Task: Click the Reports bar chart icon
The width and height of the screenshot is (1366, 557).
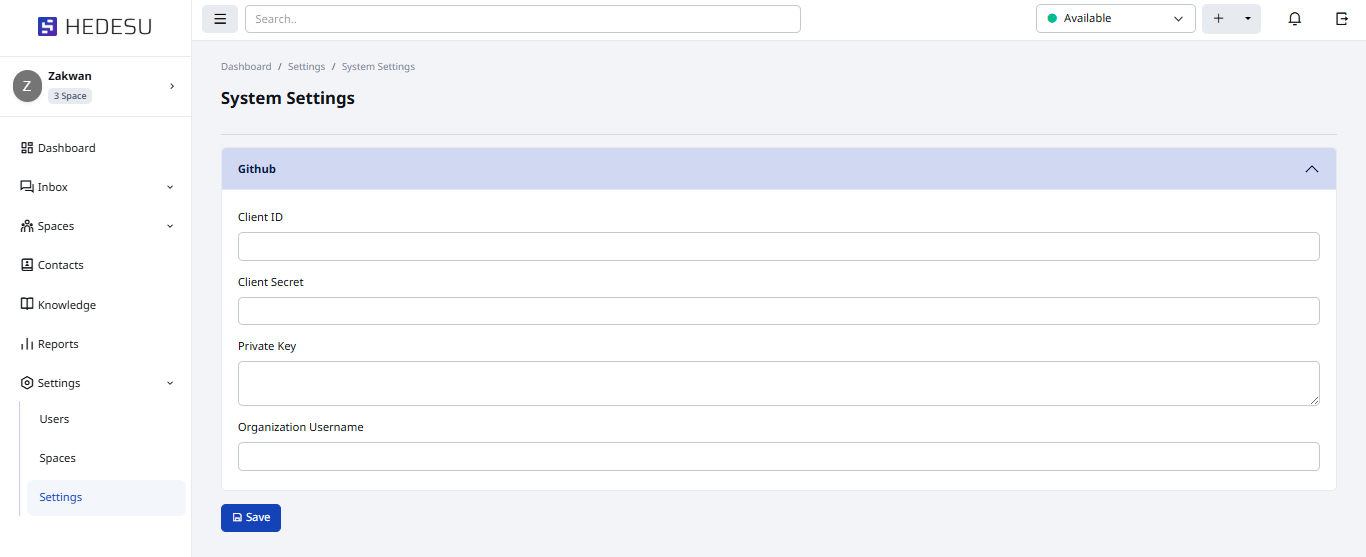Action: [27, 344]
